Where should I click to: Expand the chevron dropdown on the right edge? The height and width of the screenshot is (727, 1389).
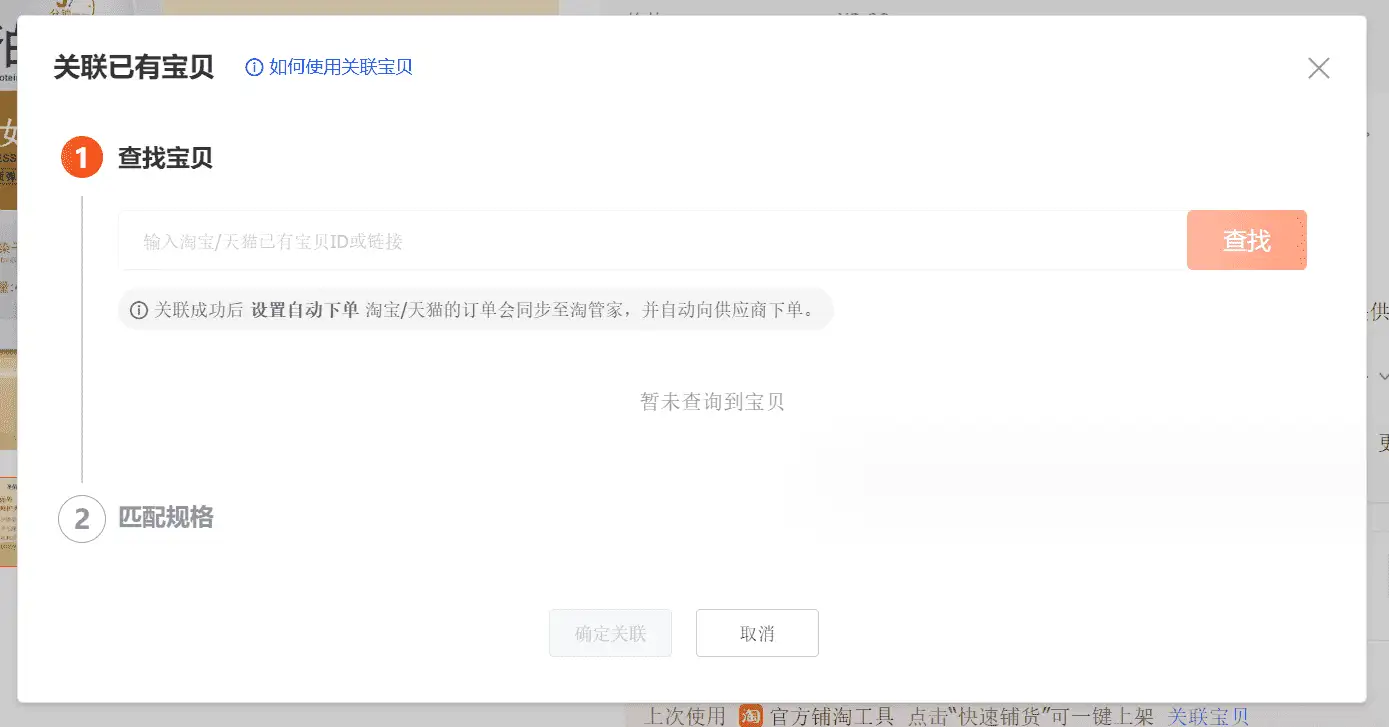tap(1383, 376)
